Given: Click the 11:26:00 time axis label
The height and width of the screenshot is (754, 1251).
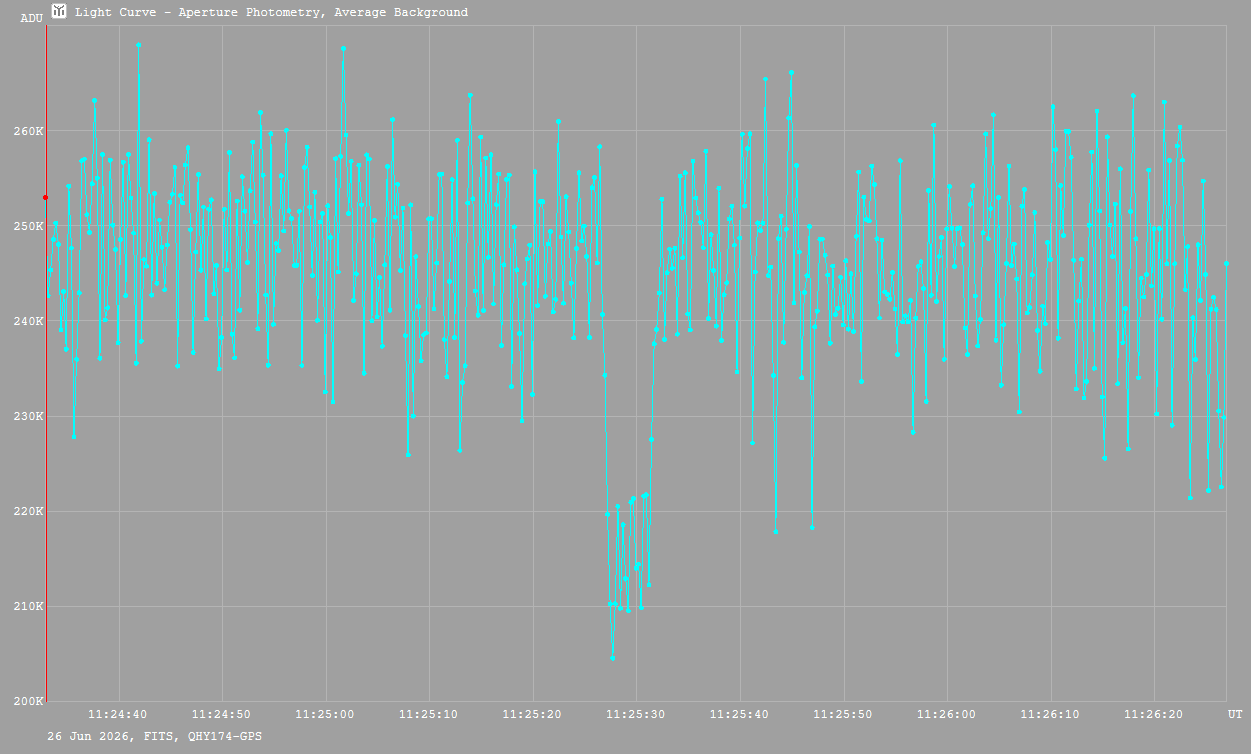Looking at the screenshot, I should pyautogui.click(x=946, y=714).
